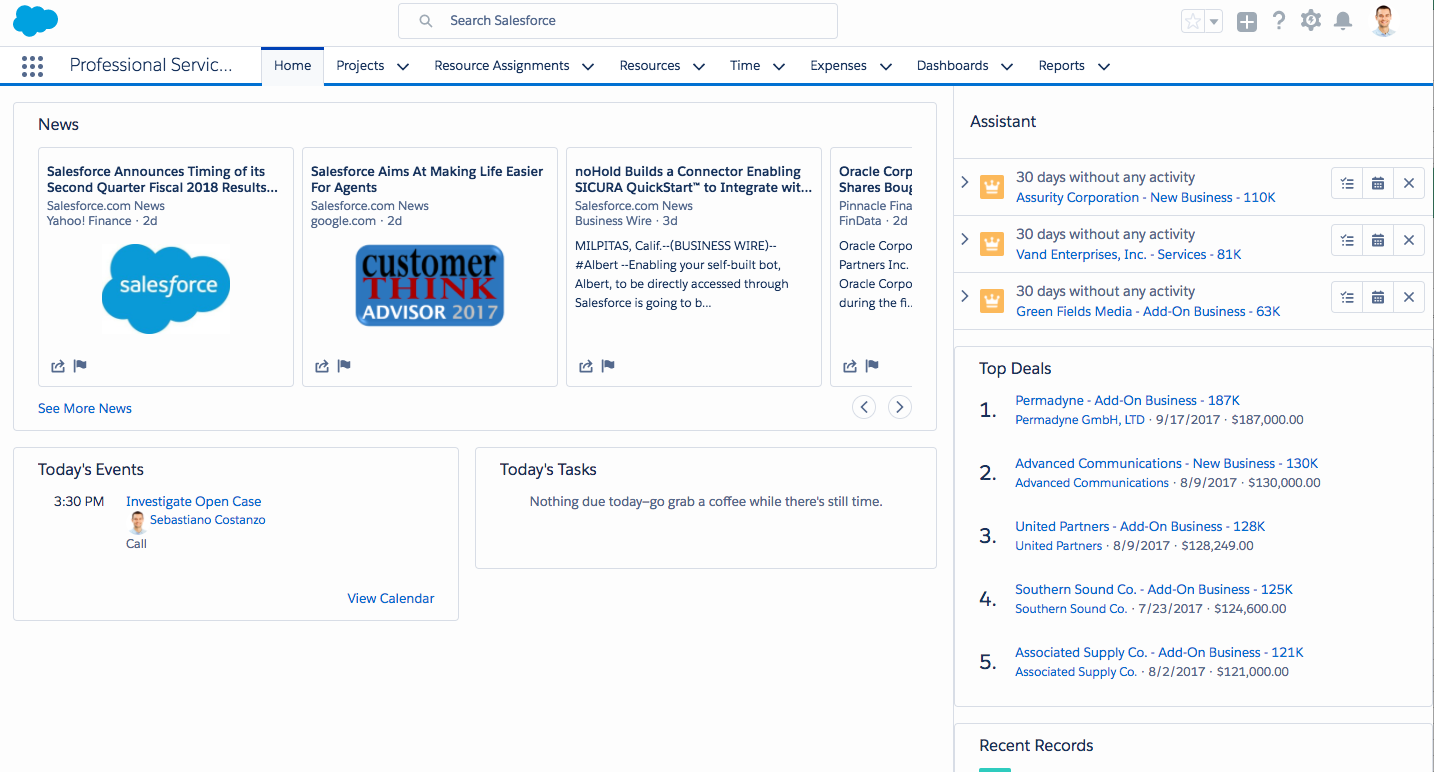1434x772 pixels.
Task: Open the Time tab dropdown chevron
Action: pyautogui.click(x=779, y=67)
